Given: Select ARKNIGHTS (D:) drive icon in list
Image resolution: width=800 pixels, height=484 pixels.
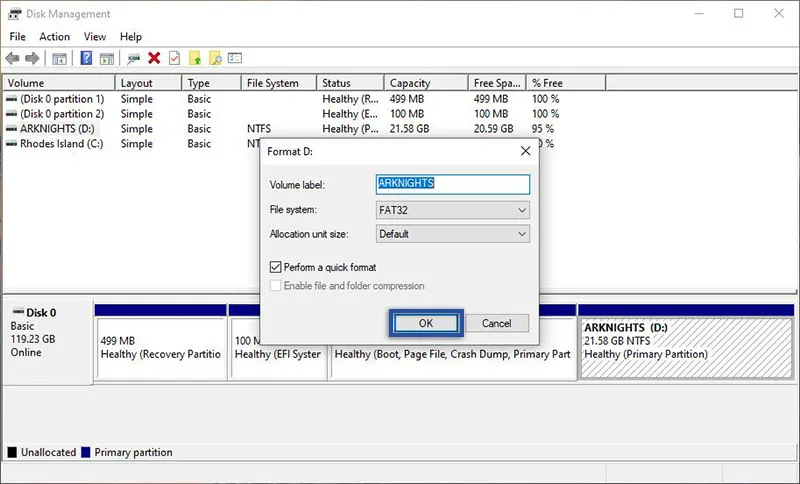Looking at the screenshot, I should pos(11,129).
